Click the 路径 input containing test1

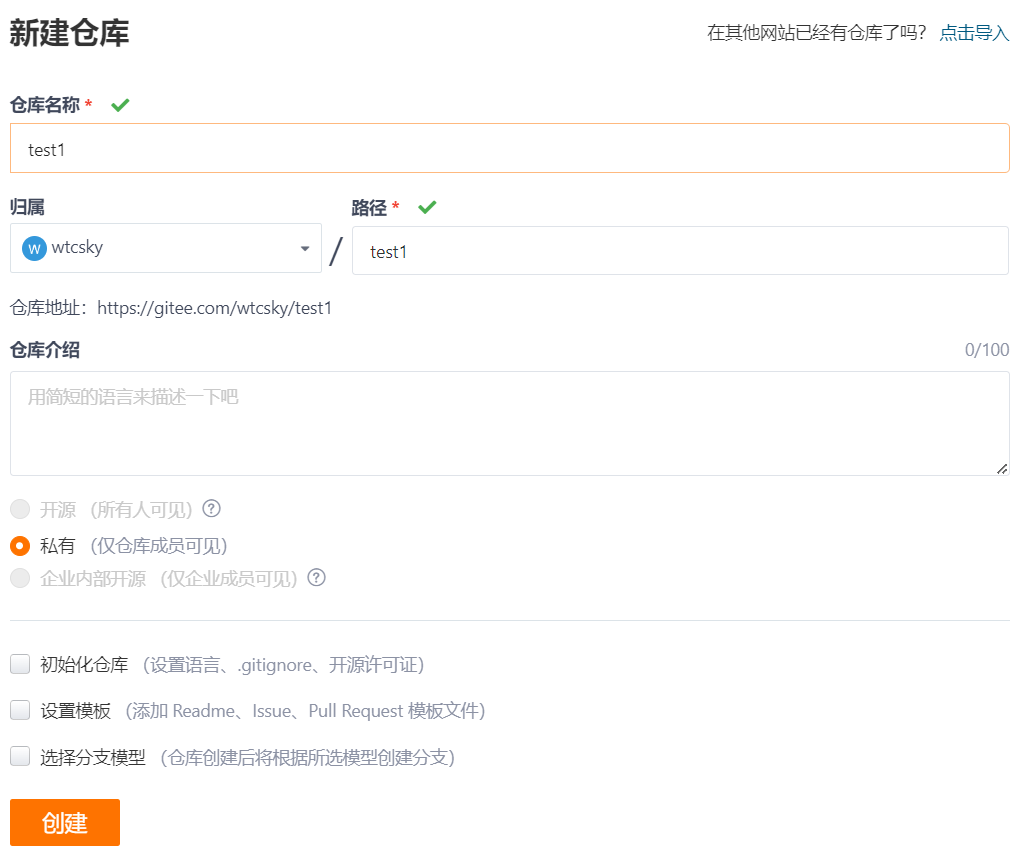(x=680, y=251)
